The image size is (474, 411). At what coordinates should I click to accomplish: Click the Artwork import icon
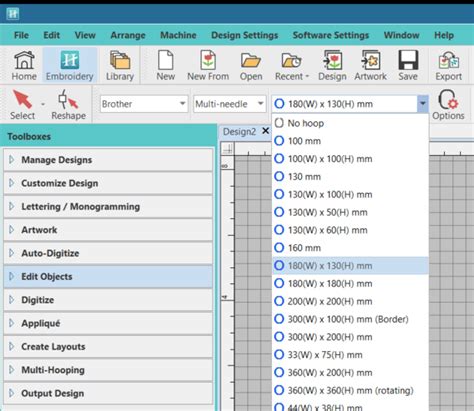370,65
